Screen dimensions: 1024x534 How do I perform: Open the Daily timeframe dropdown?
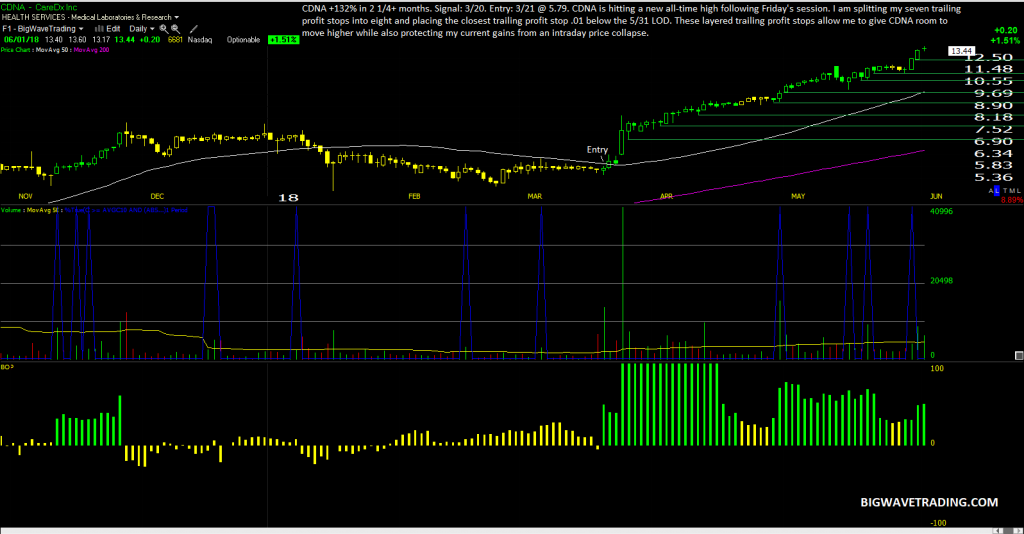[142, 29]
